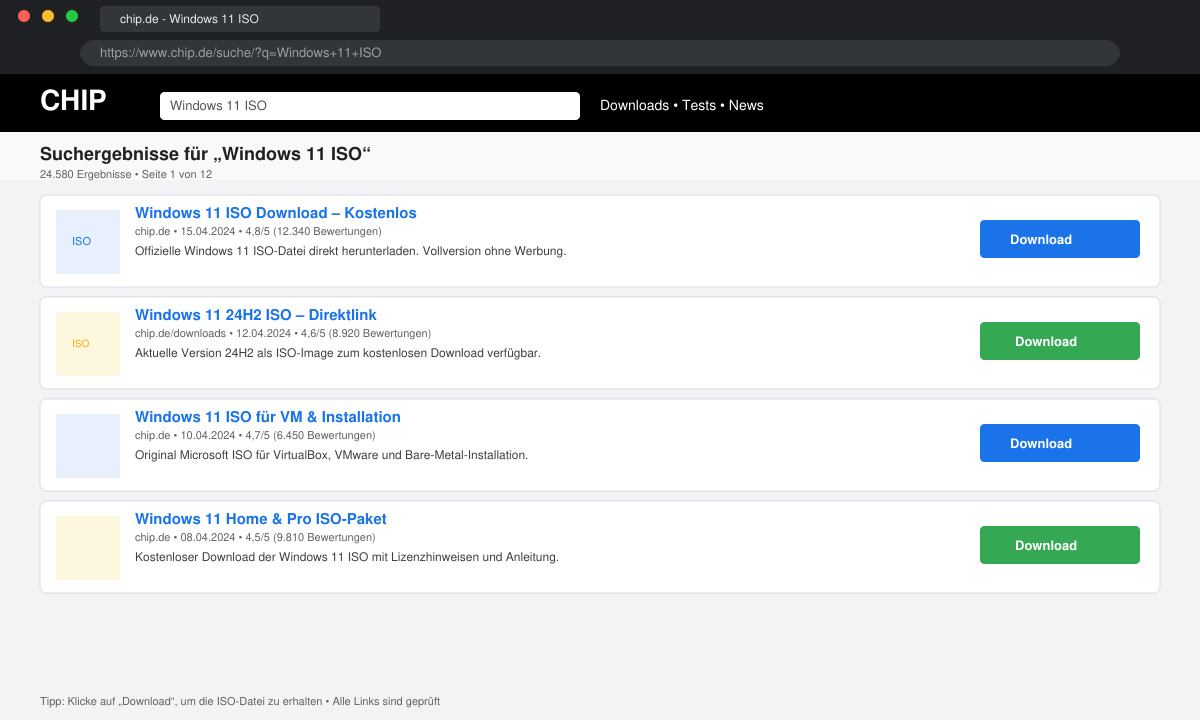Click the browser address bar URL

(x=600, y=53)
